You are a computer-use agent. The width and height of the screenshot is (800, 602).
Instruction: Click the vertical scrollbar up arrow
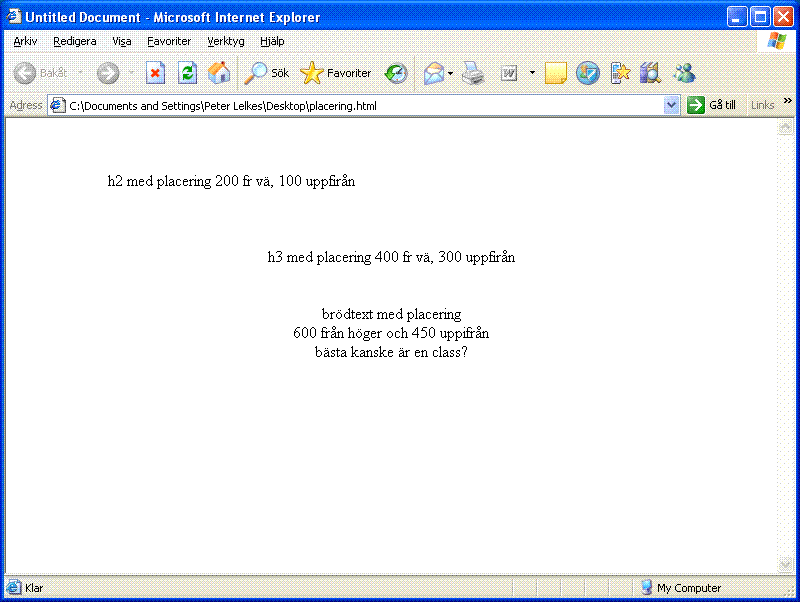coord(785,127)
